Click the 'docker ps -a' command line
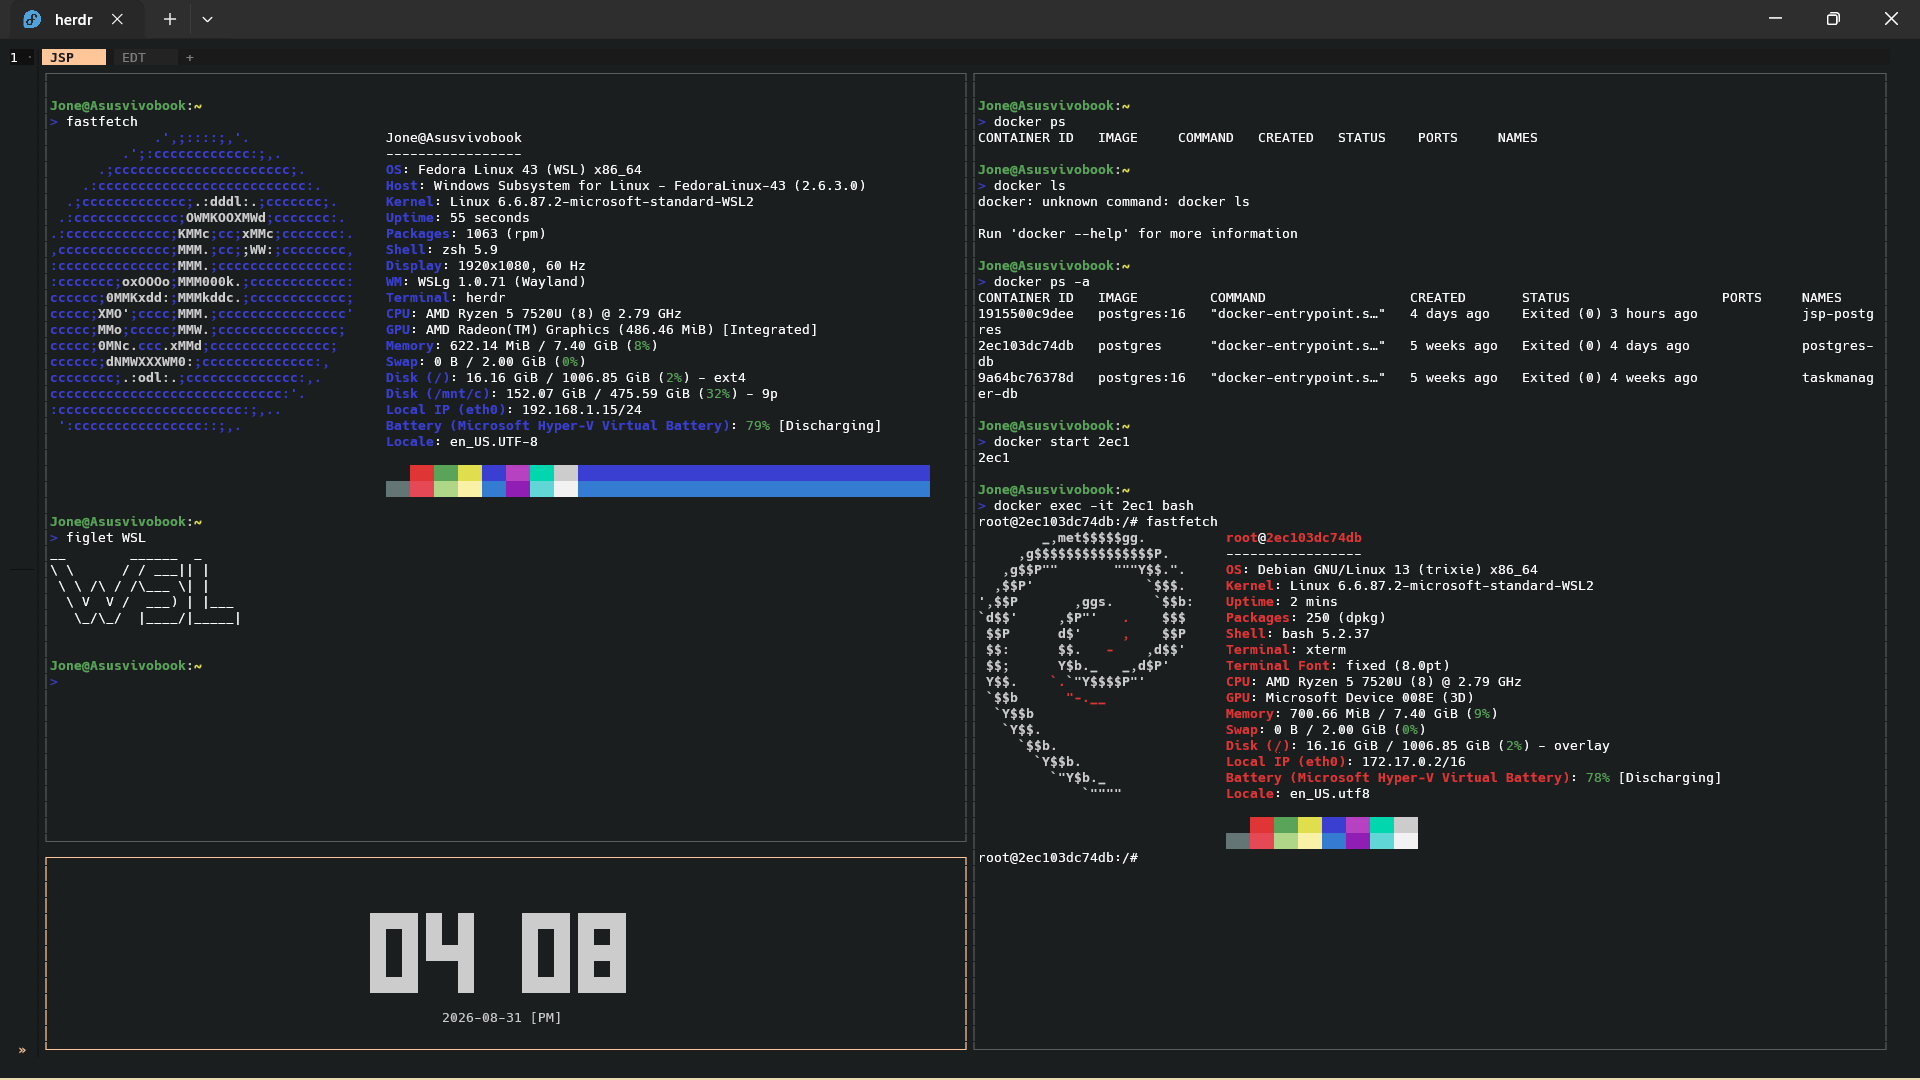This screenshot has width=1920, height=1080. tap(1034, 282)
